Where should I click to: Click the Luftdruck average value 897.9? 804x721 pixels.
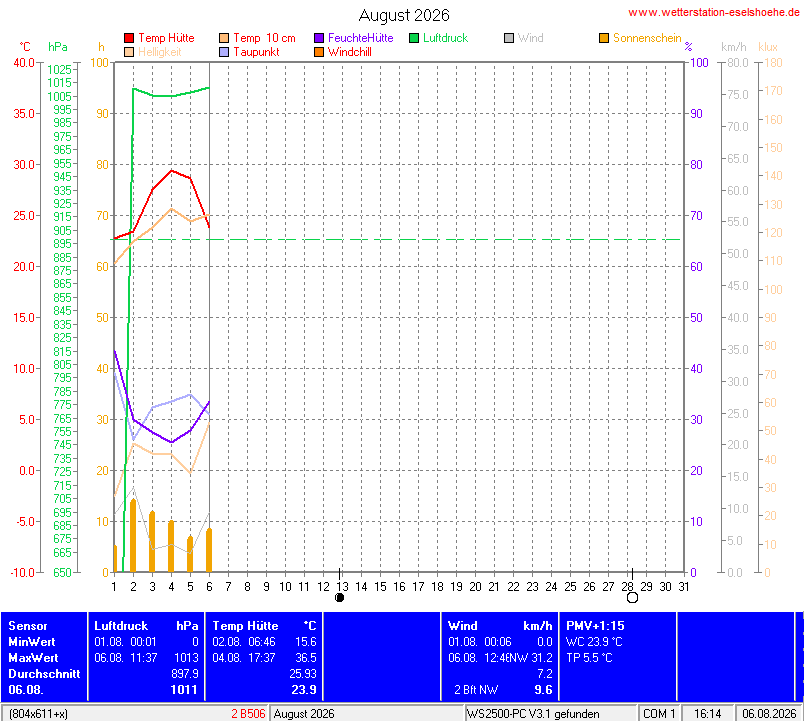tap(185, 673)
